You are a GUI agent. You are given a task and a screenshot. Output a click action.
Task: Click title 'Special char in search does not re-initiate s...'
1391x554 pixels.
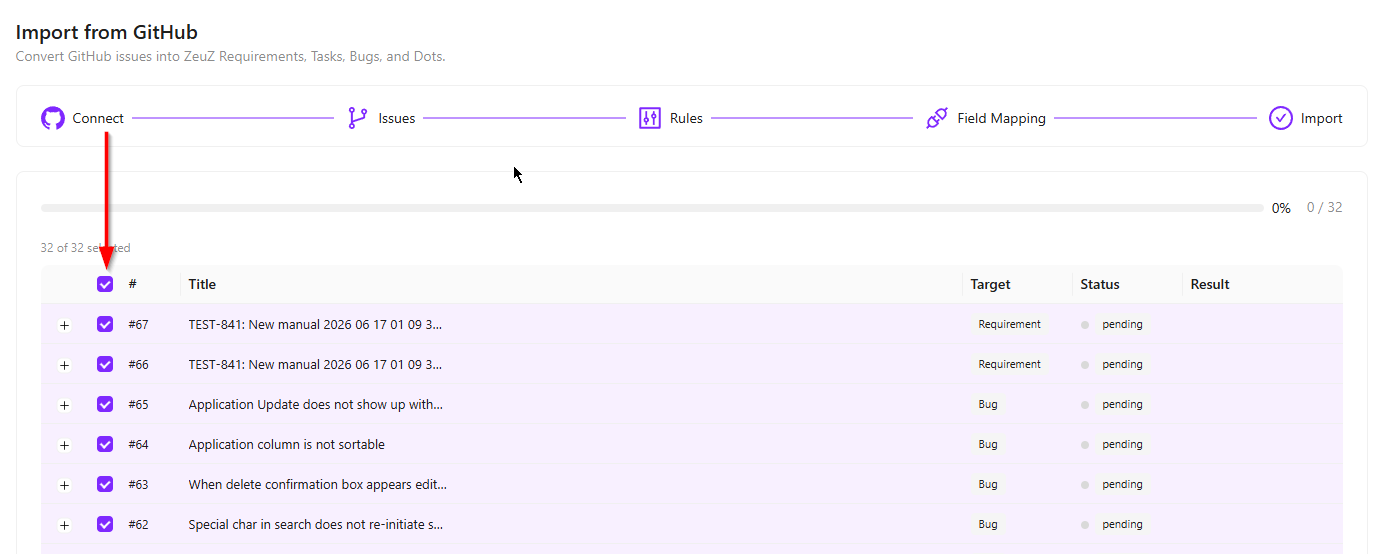click(315, 524)
